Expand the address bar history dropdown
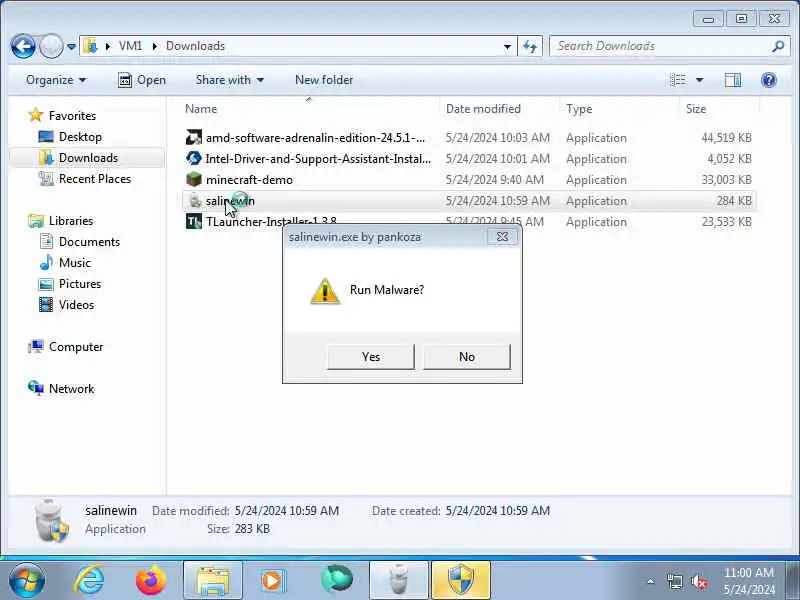Image resolution: width=800 pixels, height=600 pixels. [x=507, y=46]
